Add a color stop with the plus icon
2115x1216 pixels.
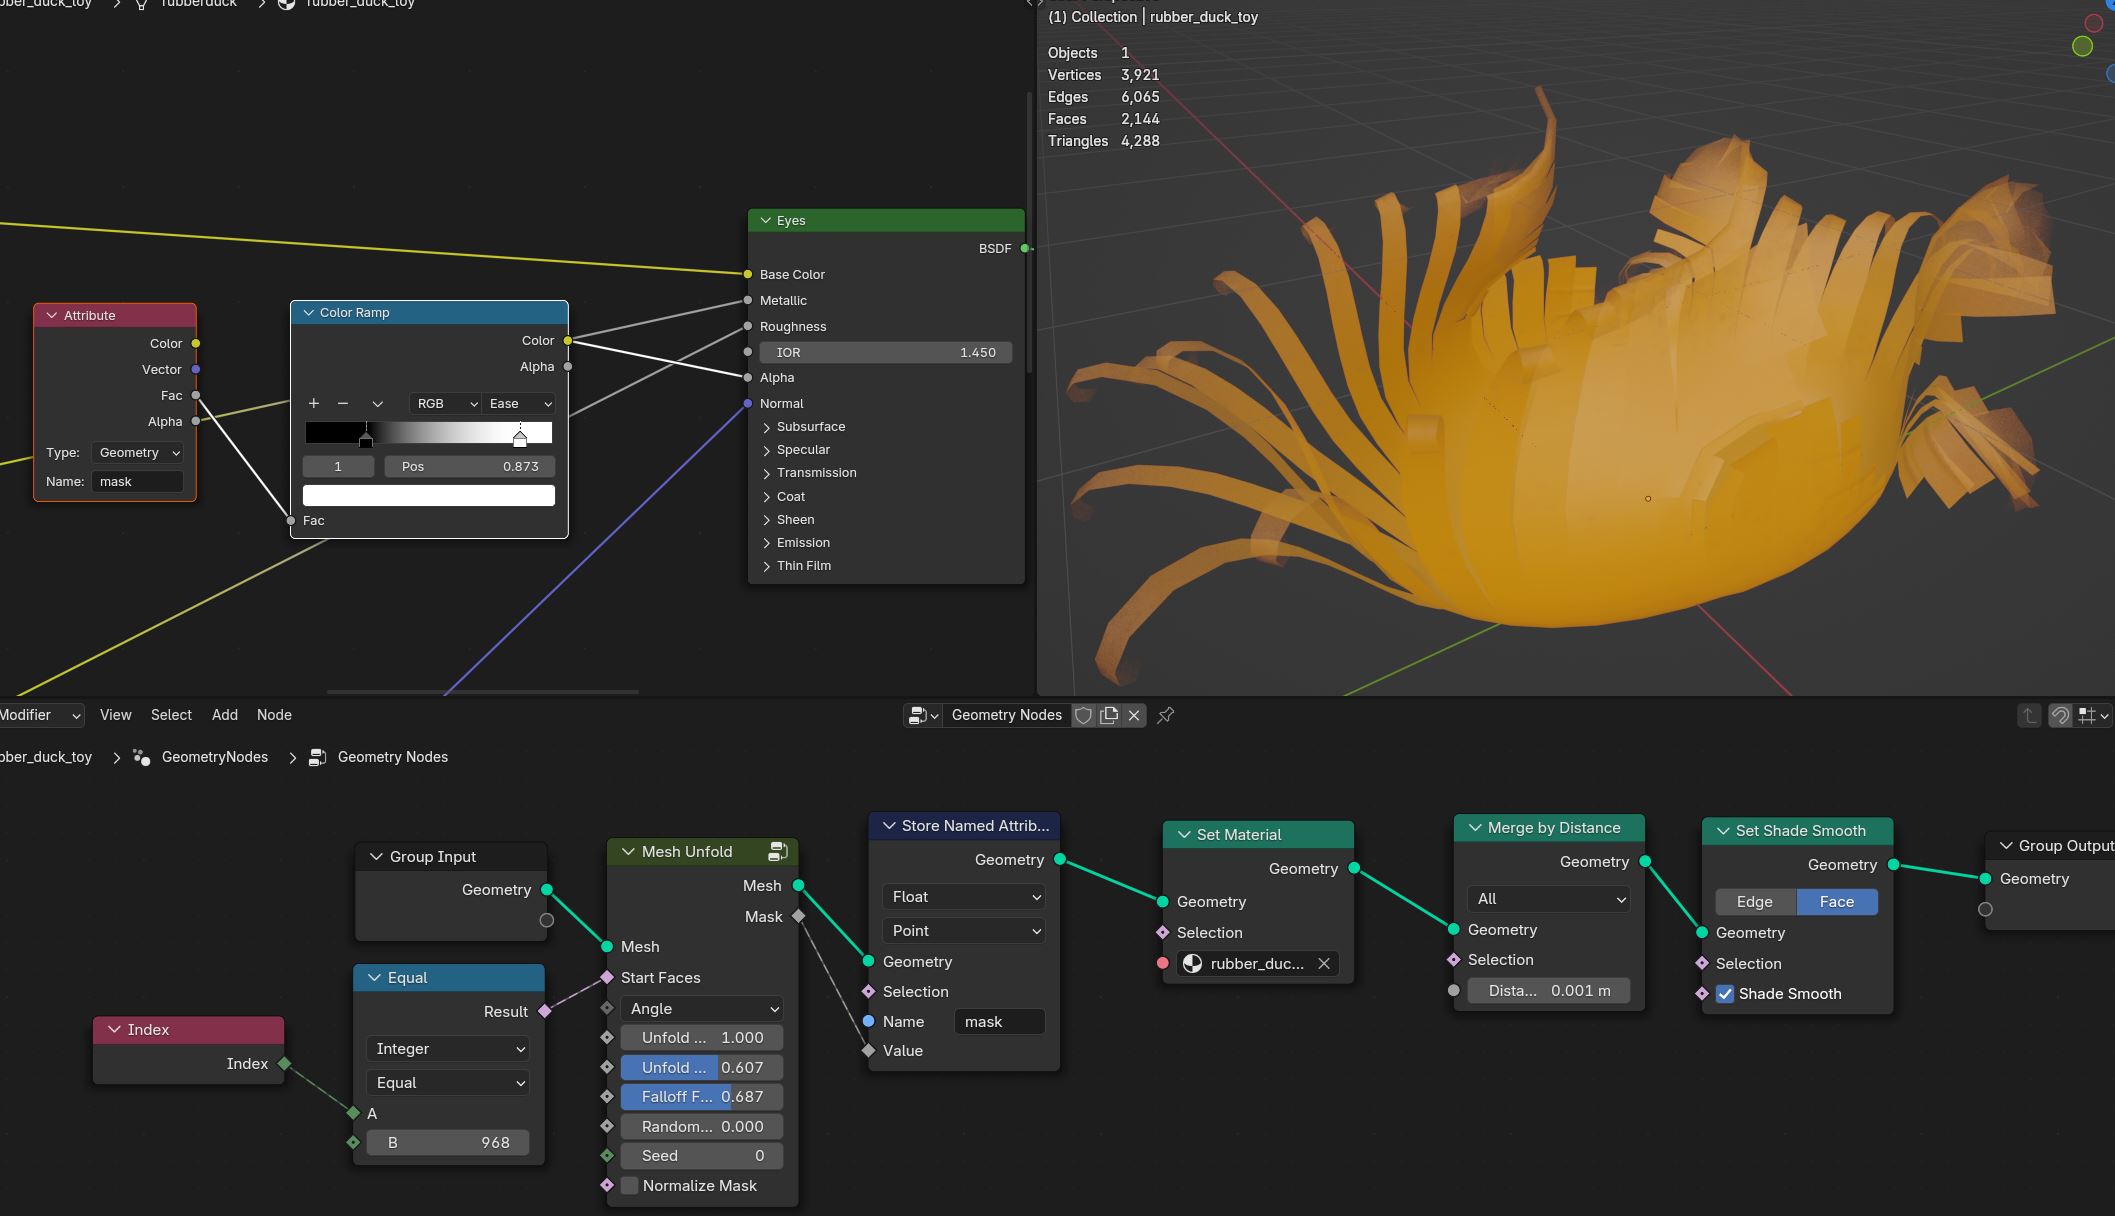[x=313, y=403]
